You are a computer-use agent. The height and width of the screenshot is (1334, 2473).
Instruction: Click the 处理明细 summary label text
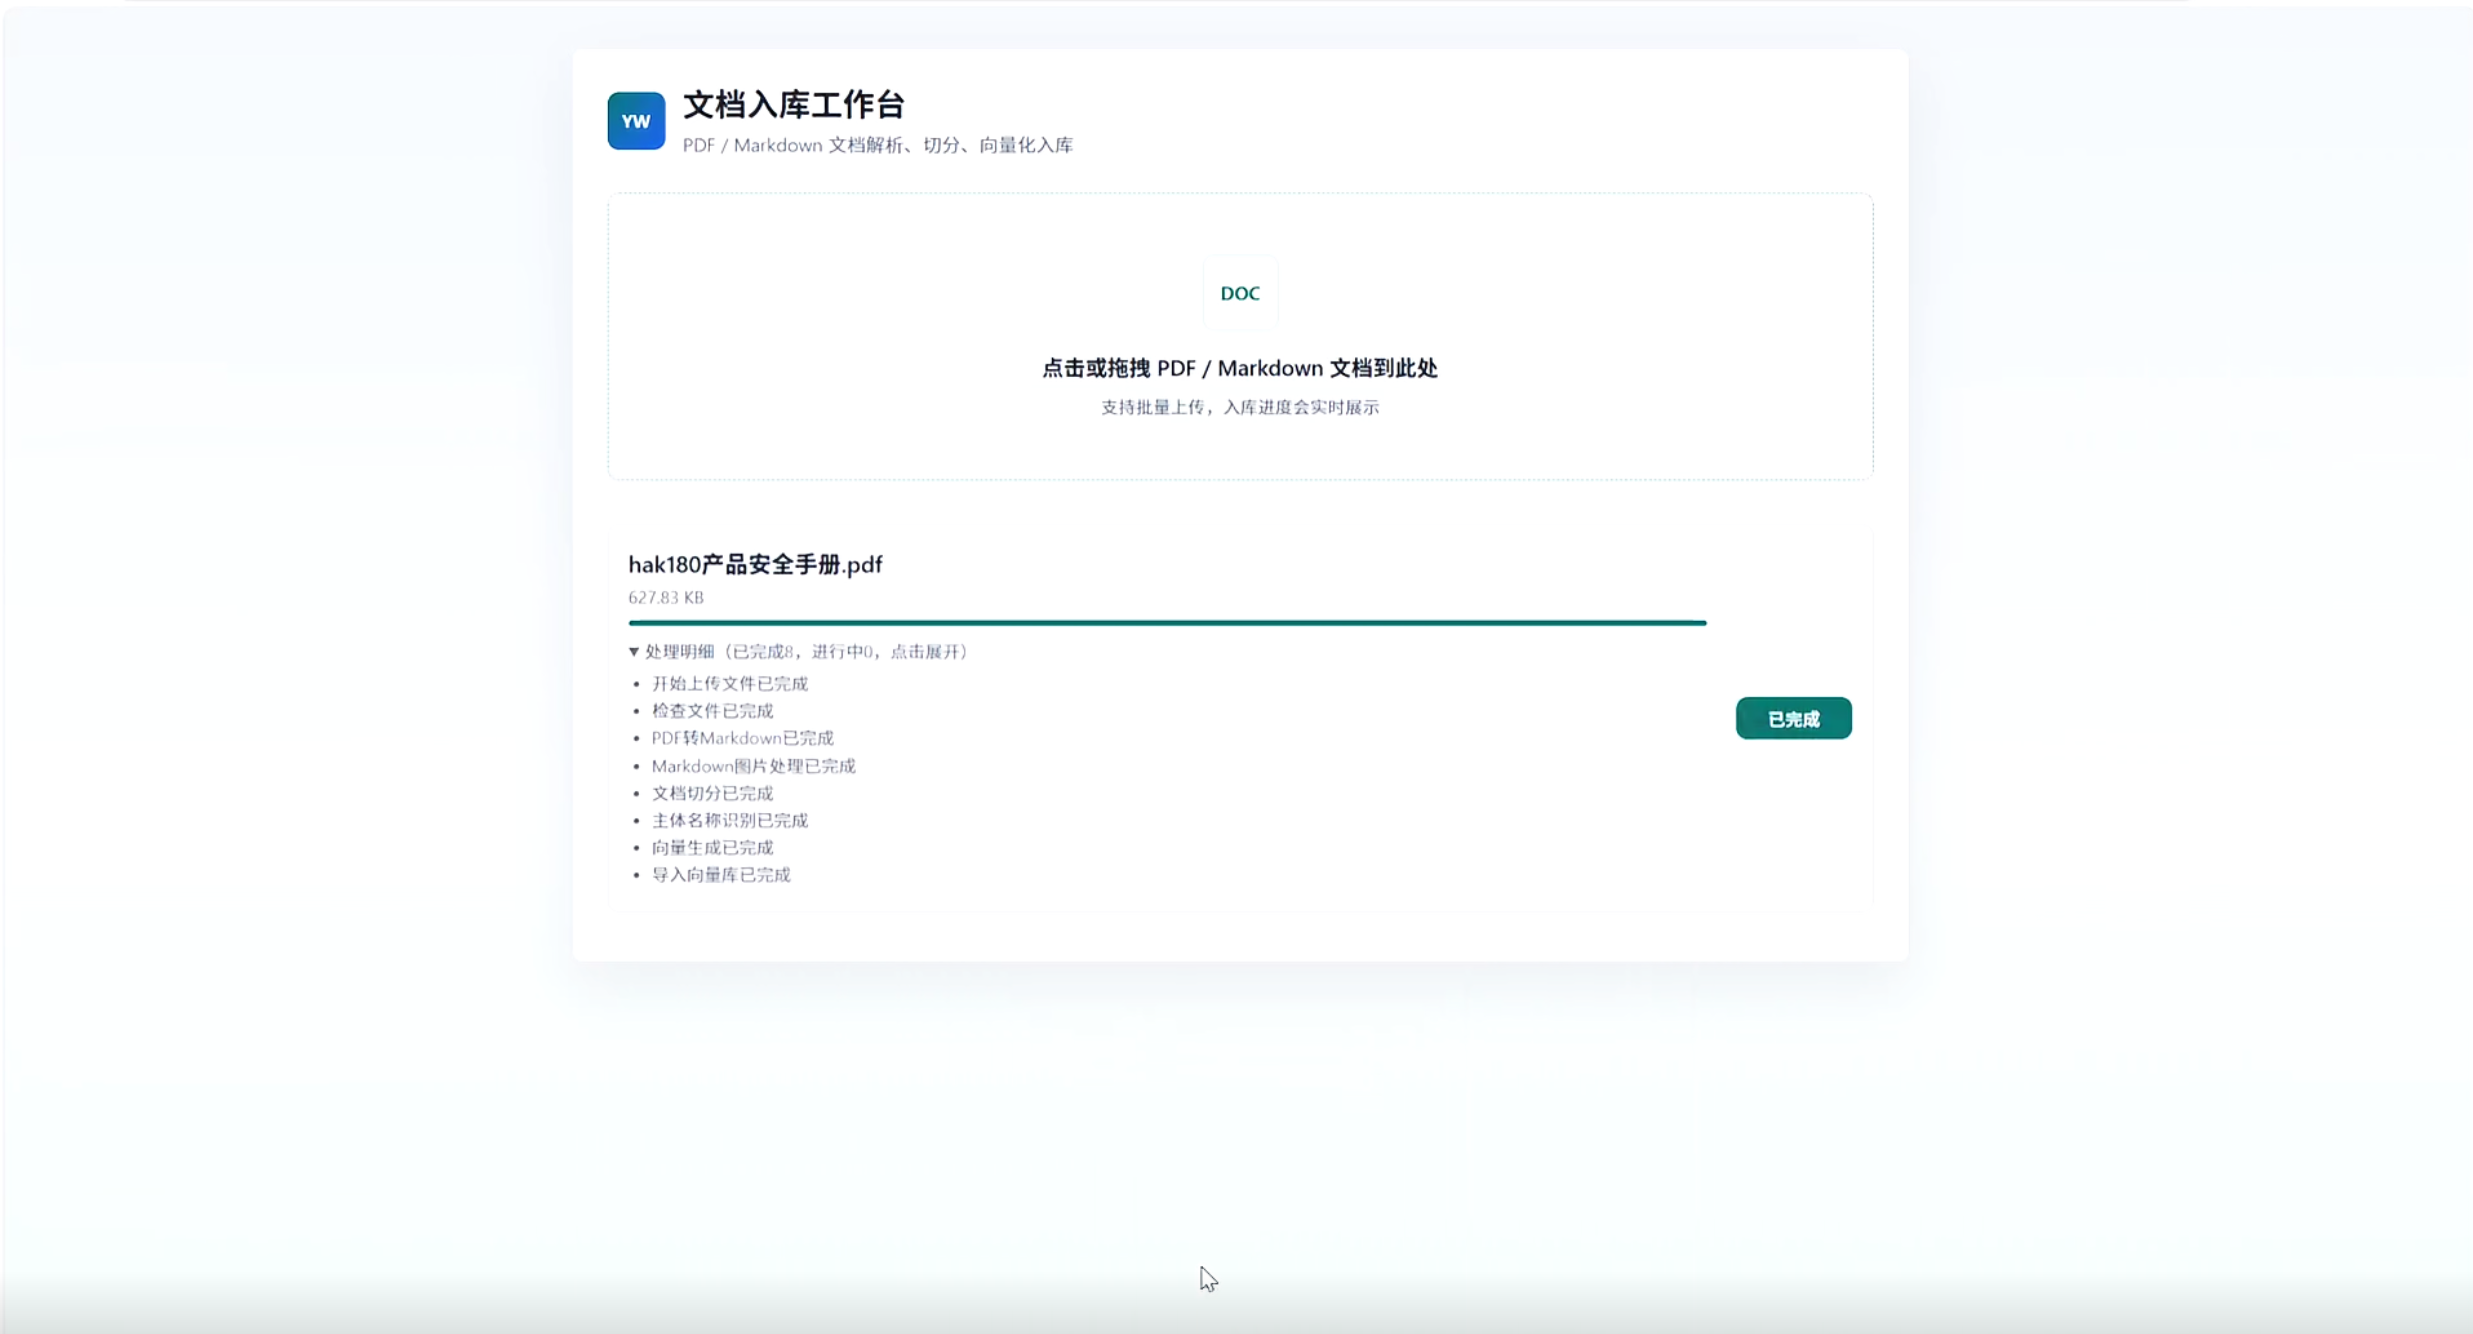(806, 652)
